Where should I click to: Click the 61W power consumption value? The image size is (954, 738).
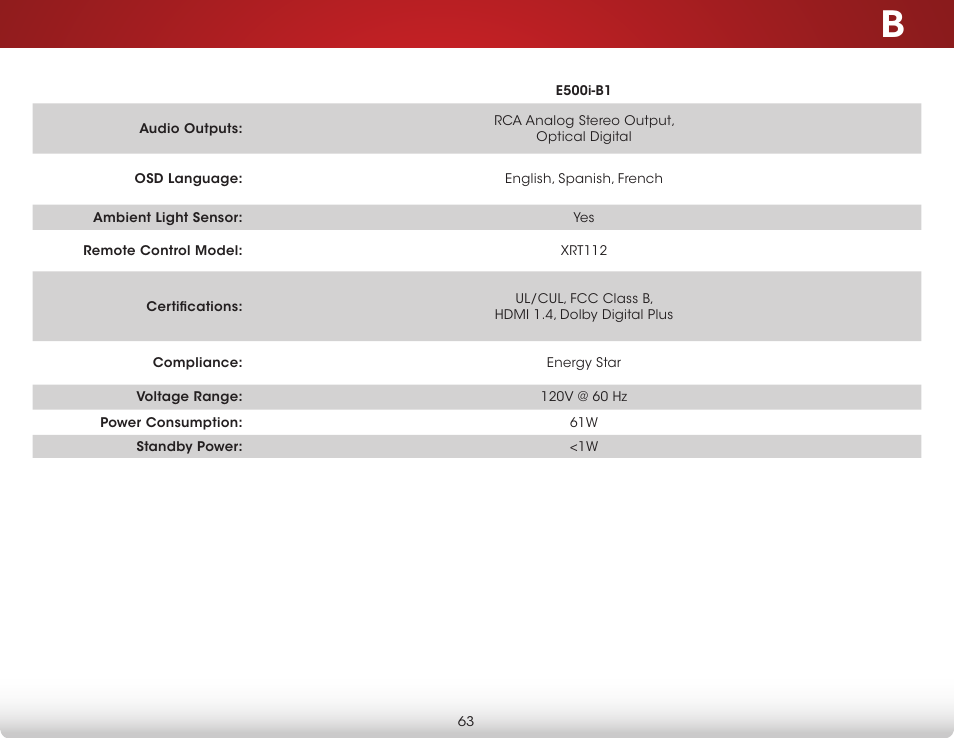(583, 422)
